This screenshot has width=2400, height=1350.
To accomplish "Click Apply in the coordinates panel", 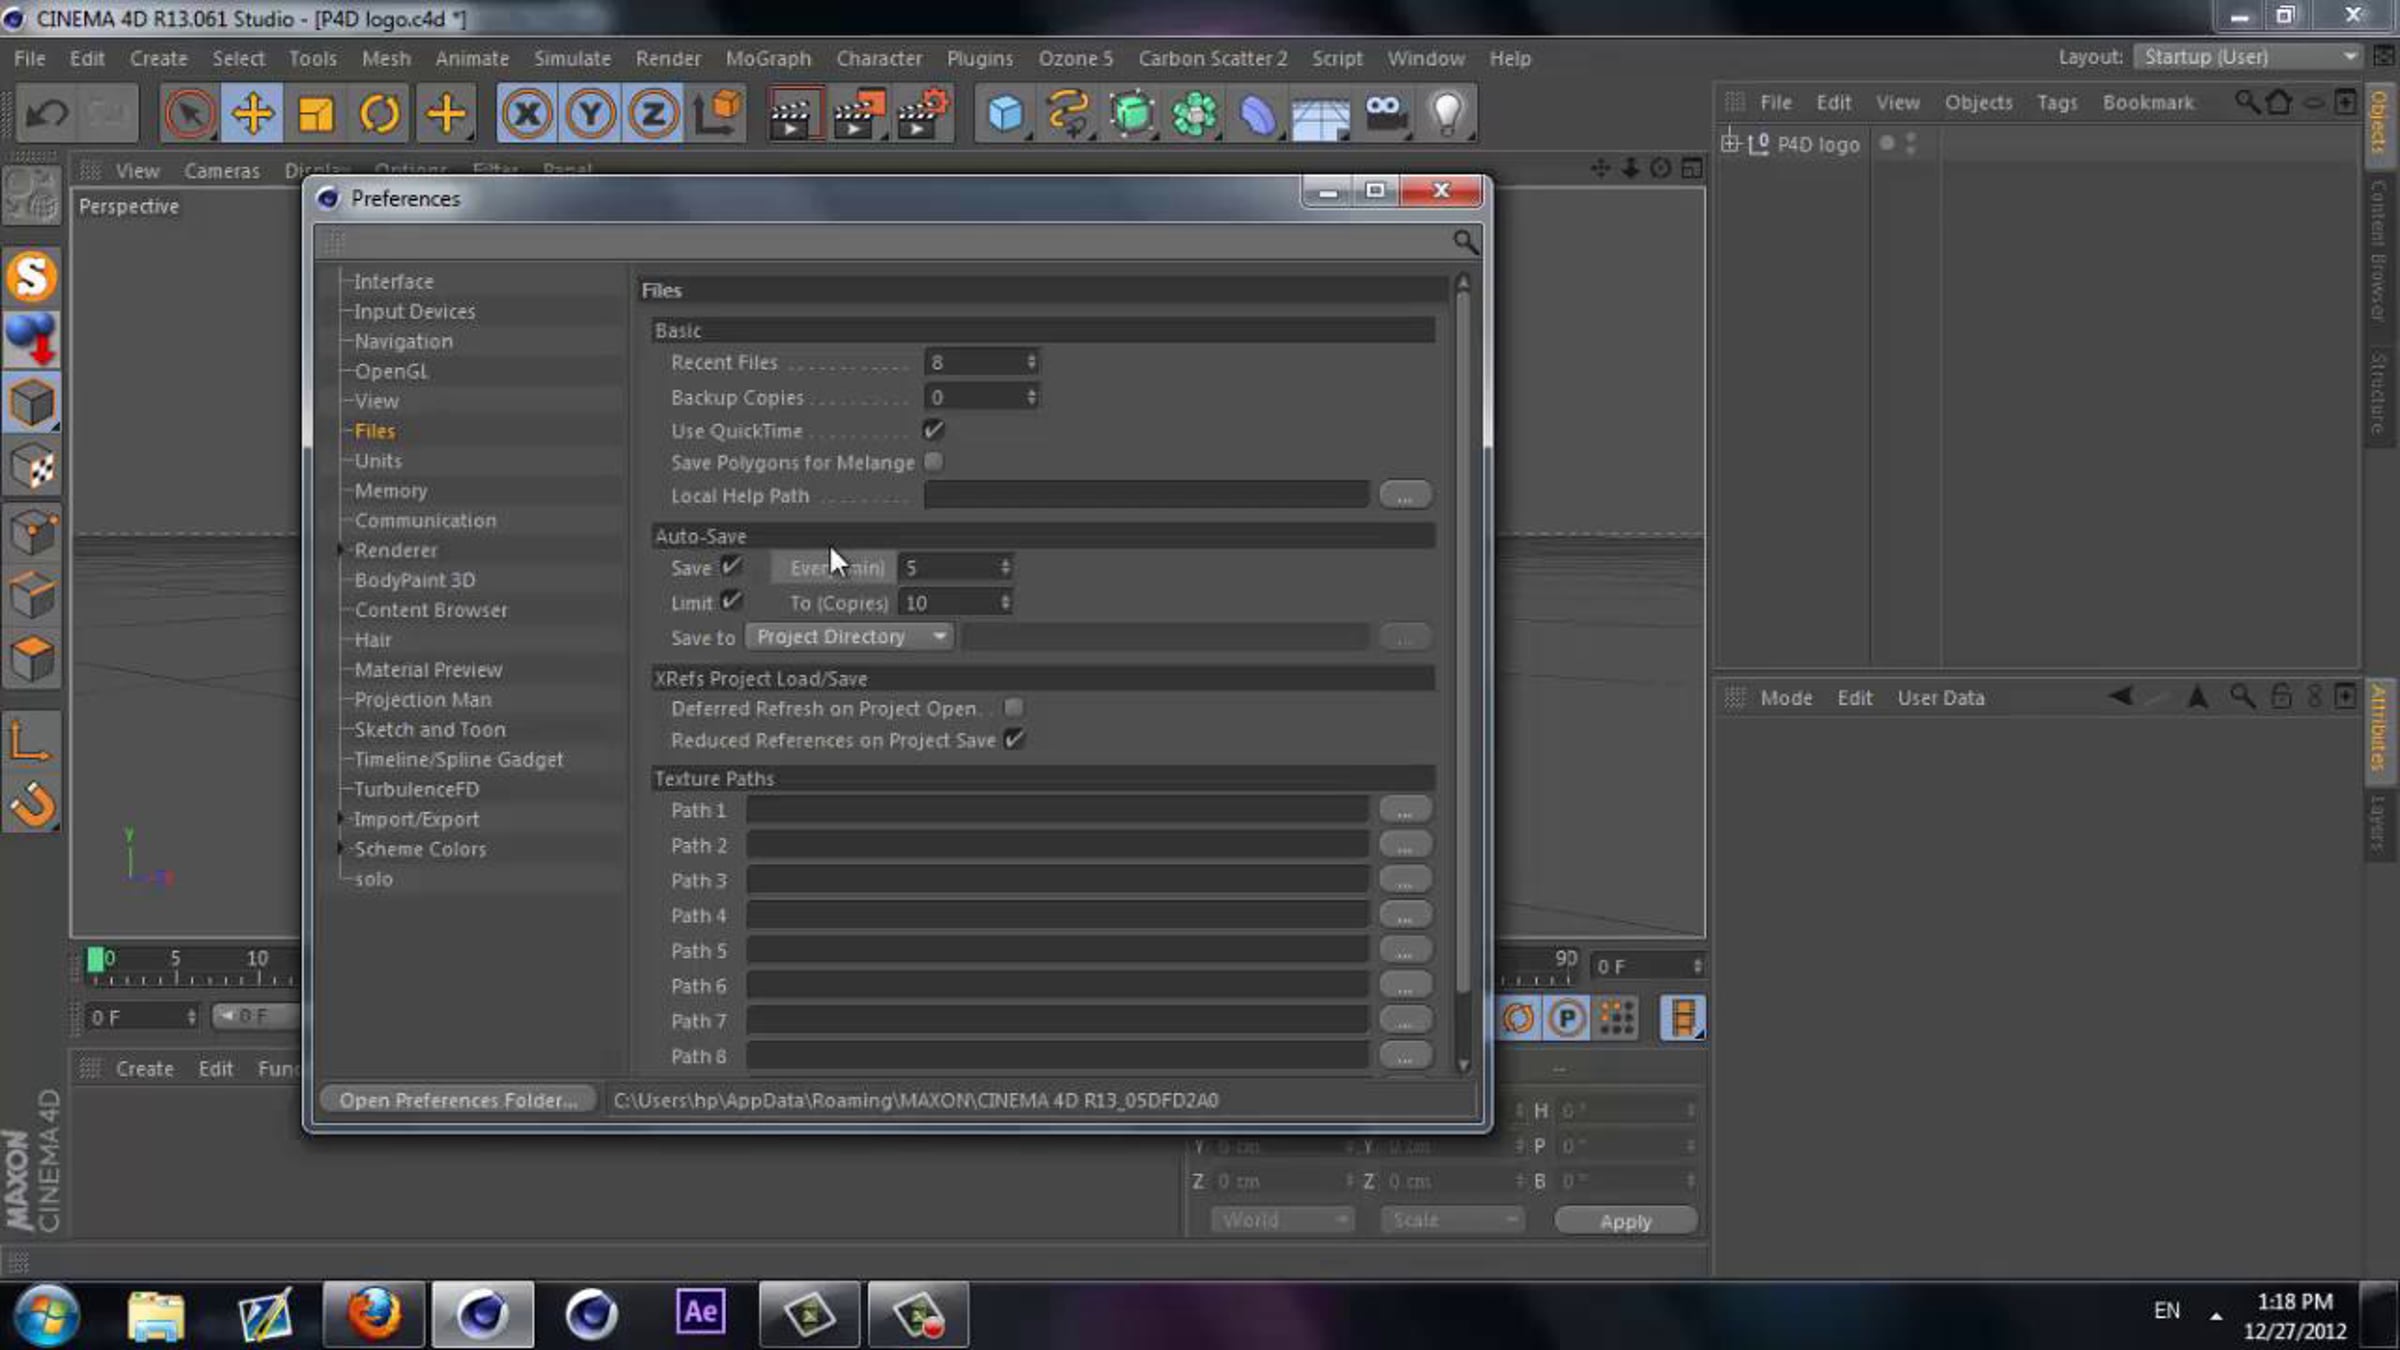I will click(x=1626, y=1221).
